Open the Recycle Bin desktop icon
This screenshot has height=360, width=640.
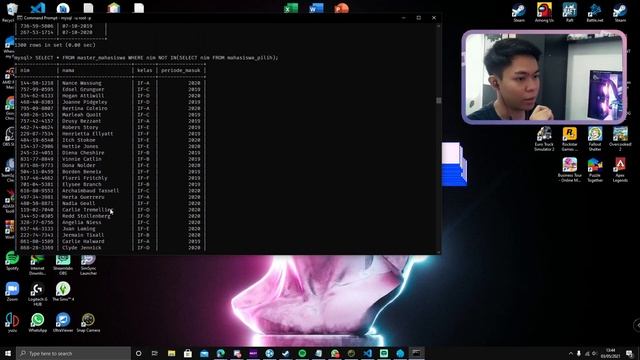pyautogui.click(x=11, y=10)
